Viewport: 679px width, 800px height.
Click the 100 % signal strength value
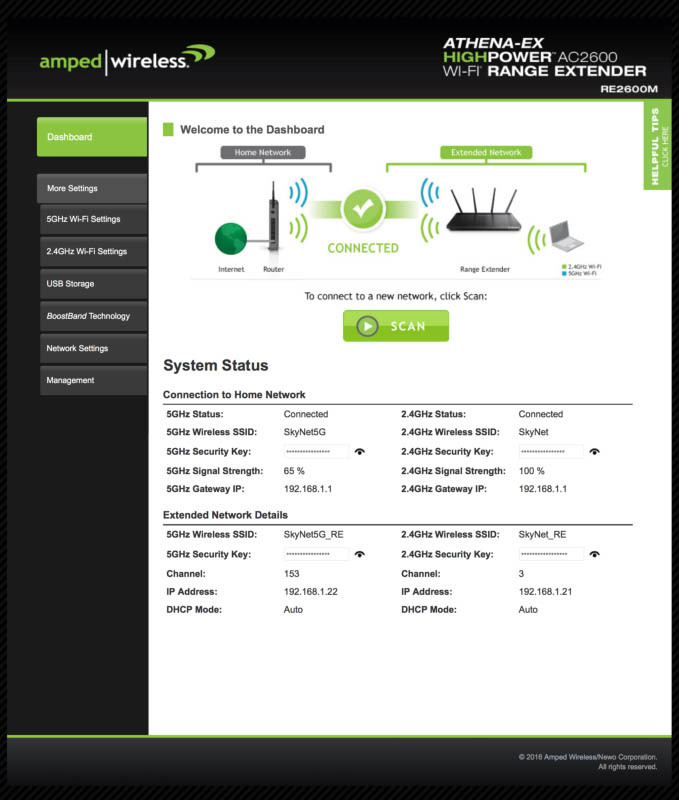[x=532, y=471]
